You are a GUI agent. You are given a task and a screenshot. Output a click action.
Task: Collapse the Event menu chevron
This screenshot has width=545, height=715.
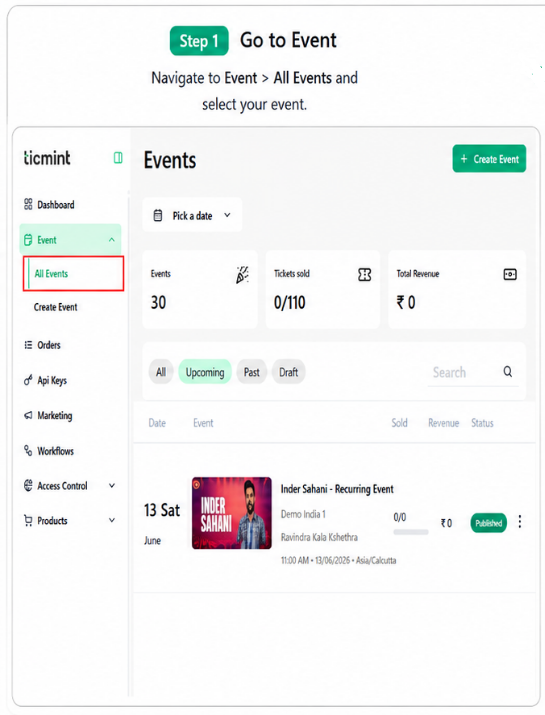112,240
